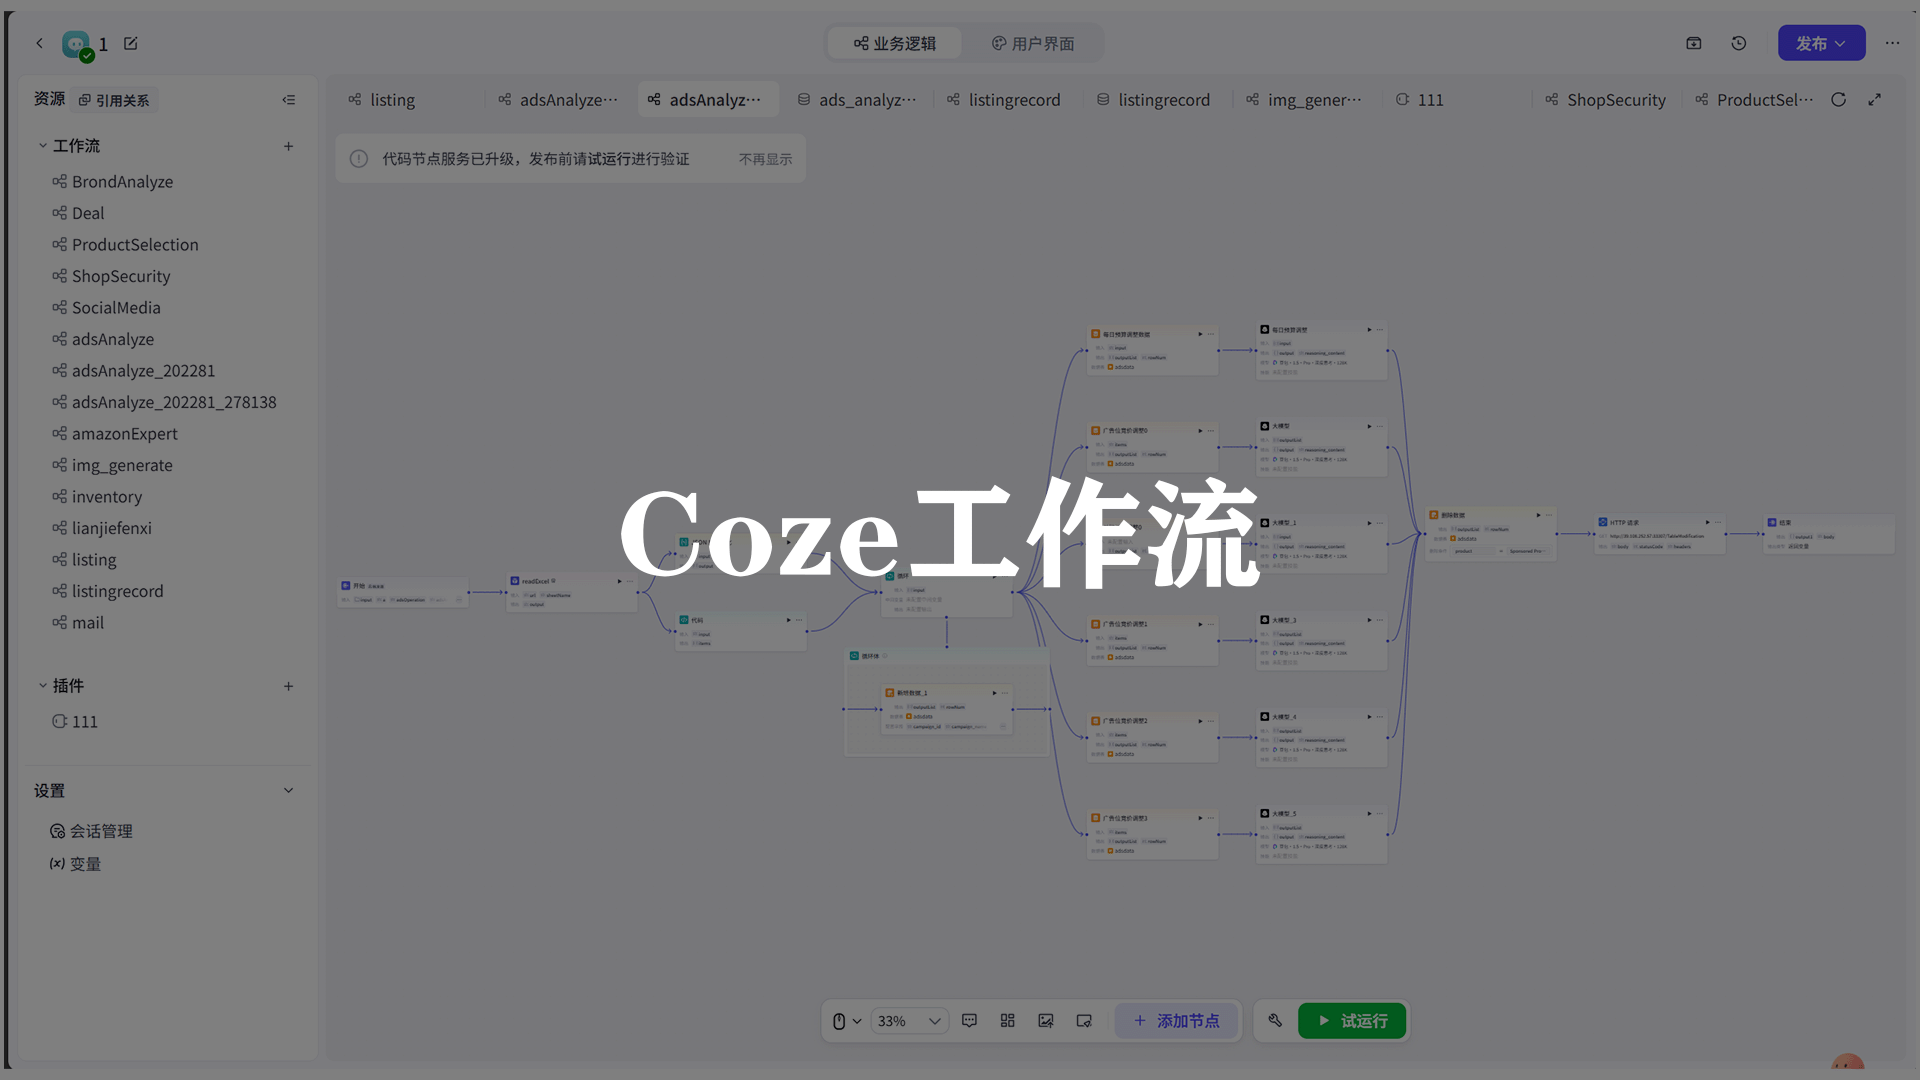Collapse the 设置 section chevron
Image resolution: width=1920 pixels, height=1080 pixels.
[x=289, y=791]
